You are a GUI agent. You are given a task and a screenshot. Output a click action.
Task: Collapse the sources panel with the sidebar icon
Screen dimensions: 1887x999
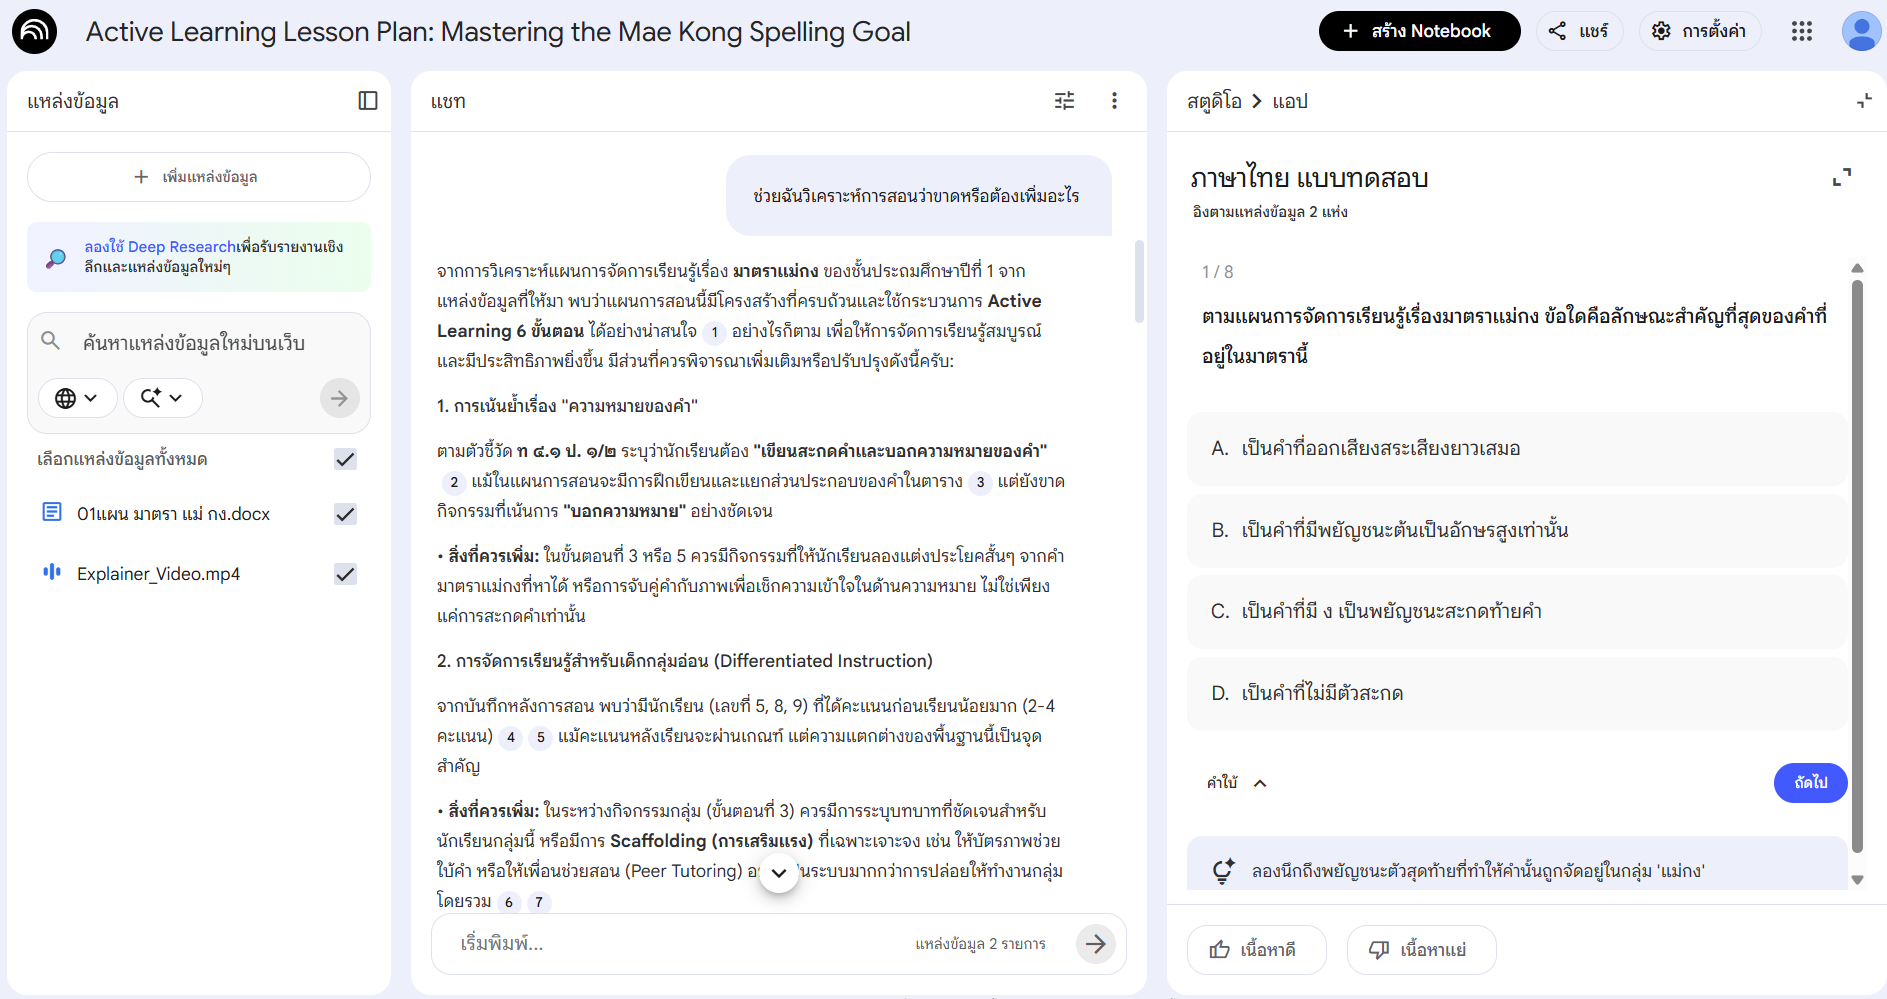[368, 101]
